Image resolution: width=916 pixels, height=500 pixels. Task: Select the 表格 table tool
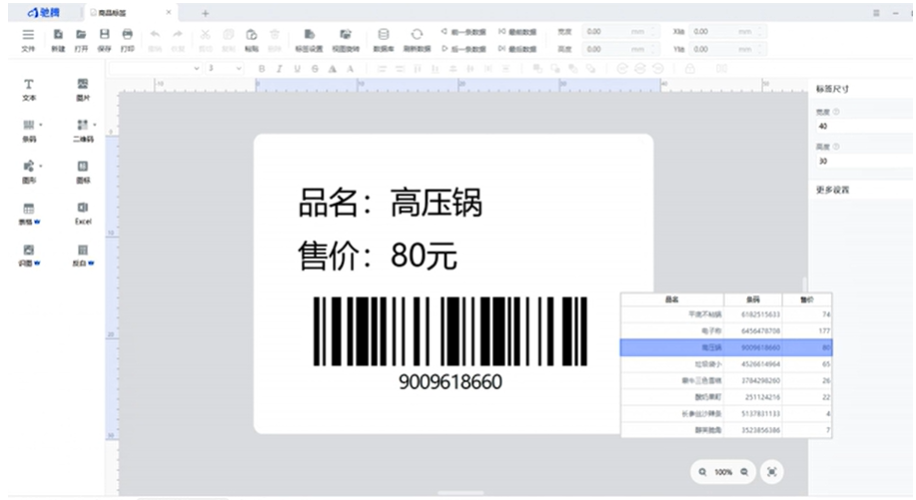[x=28, y=214]
